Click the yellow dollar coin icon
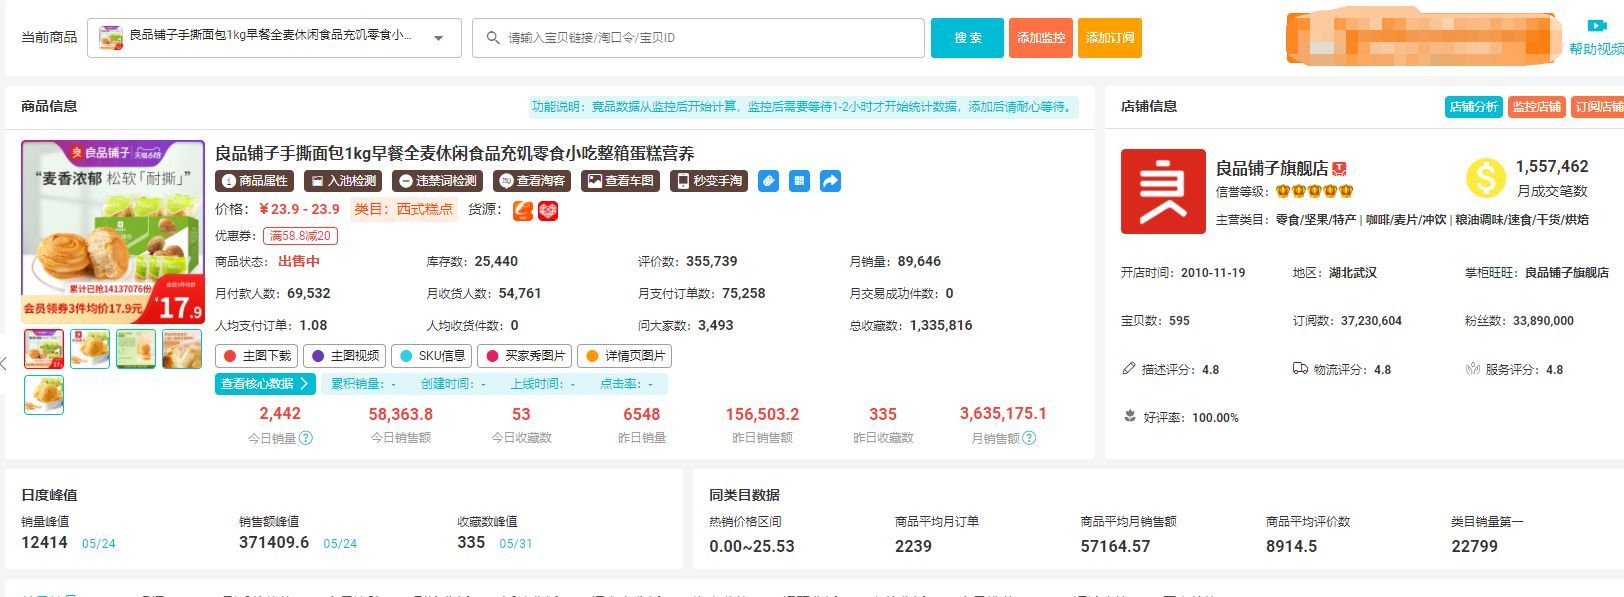The height and width of the screenshot is (597, 1624). (1486, 178)
